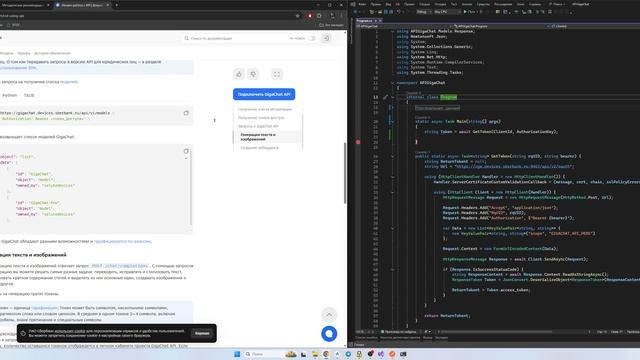Open the Visual Studio search box in title bar
The width and height of the screenshot is (640, 360).
[x=558, y=4]
